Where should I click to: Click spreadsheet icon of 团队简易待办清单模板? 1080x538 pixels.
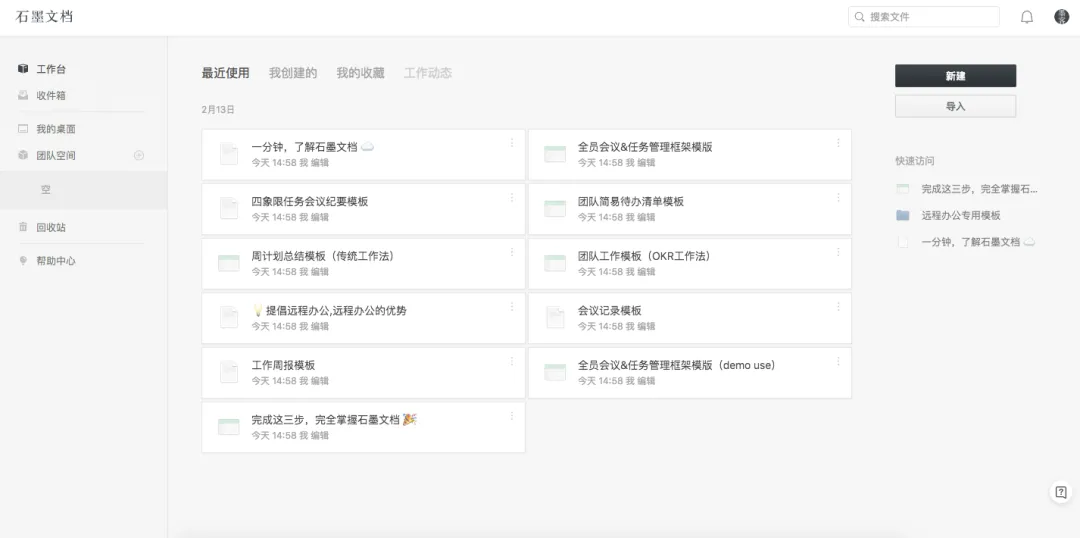(555, 208)
